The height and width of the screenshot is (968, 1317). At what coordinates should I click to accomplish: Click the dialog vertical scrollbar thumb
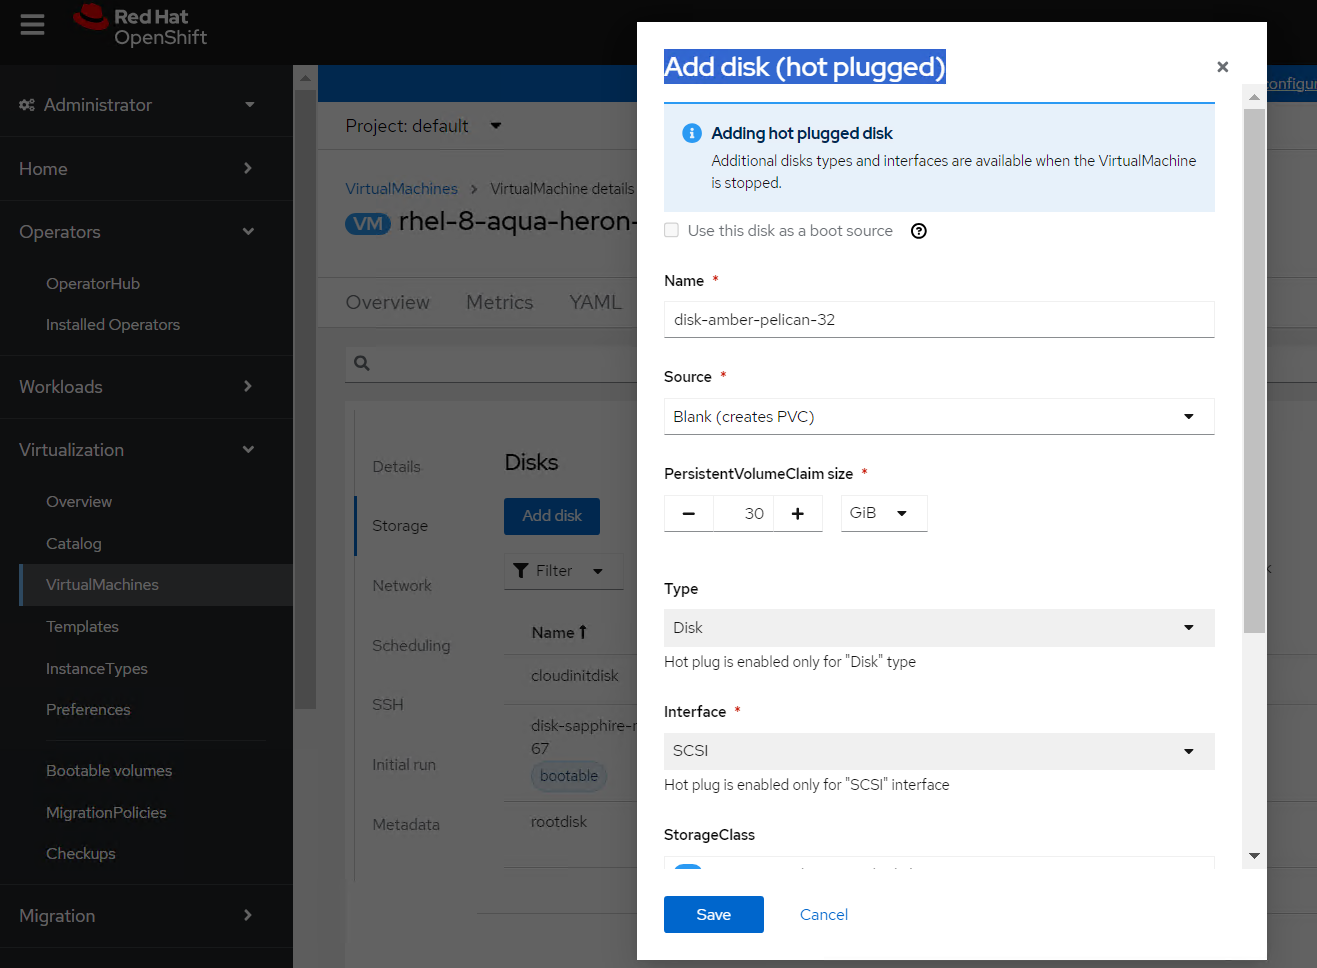pyautogui.click(x=1254, y=370)
